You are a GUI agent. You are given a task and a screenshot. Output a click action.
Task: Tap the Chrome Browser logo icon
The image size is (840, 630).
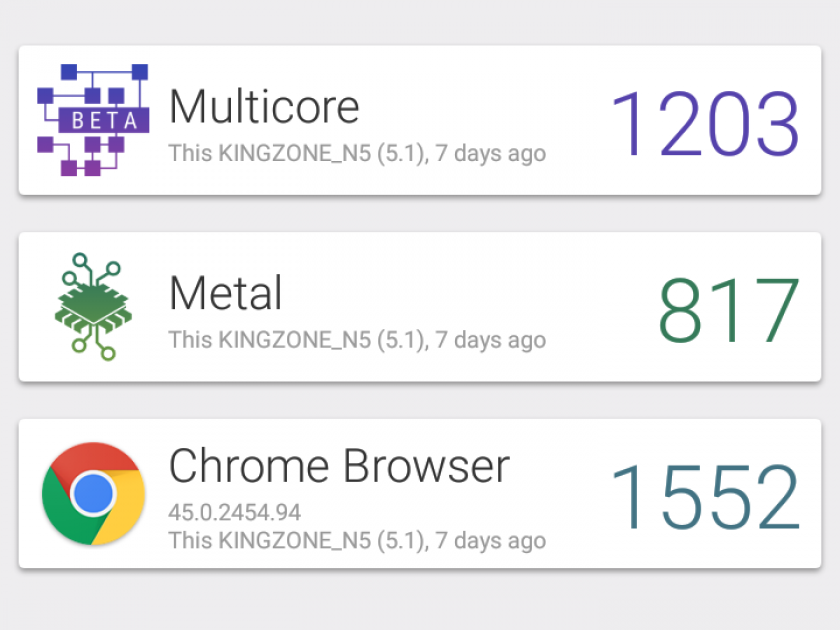coord(93,493)
